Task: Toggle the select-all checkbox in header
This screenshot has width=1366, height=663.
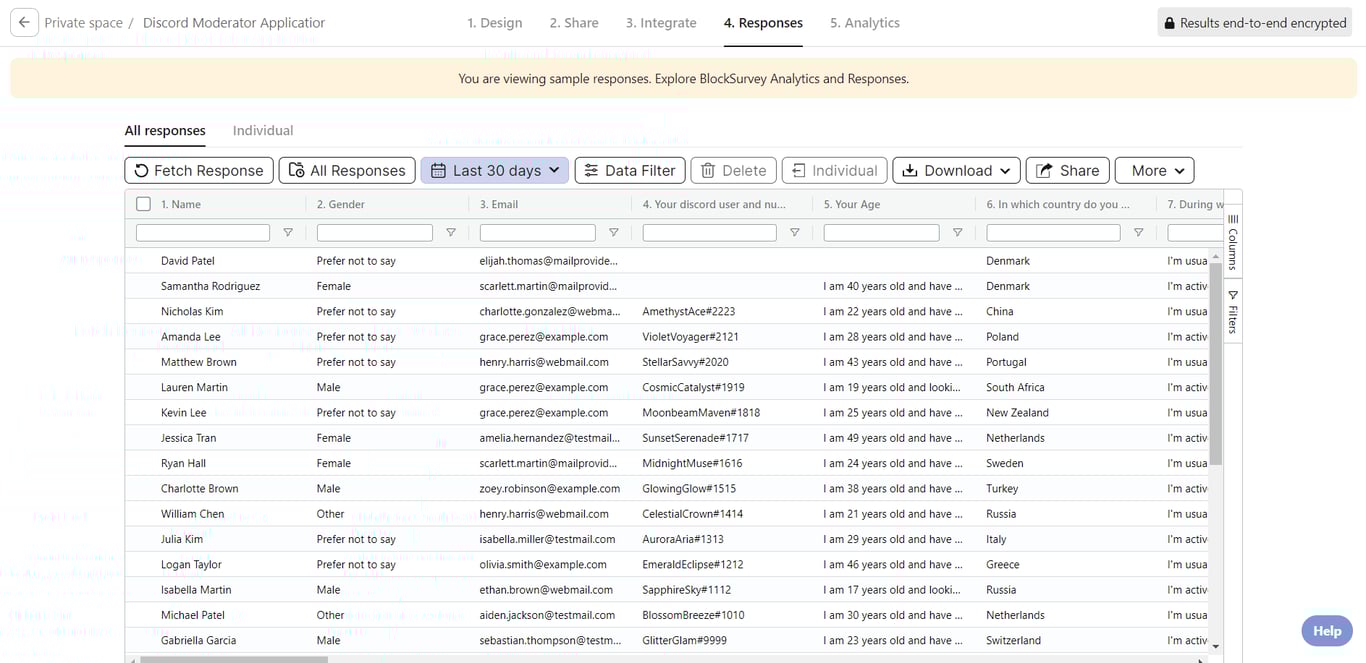Action: pos(143,204)
